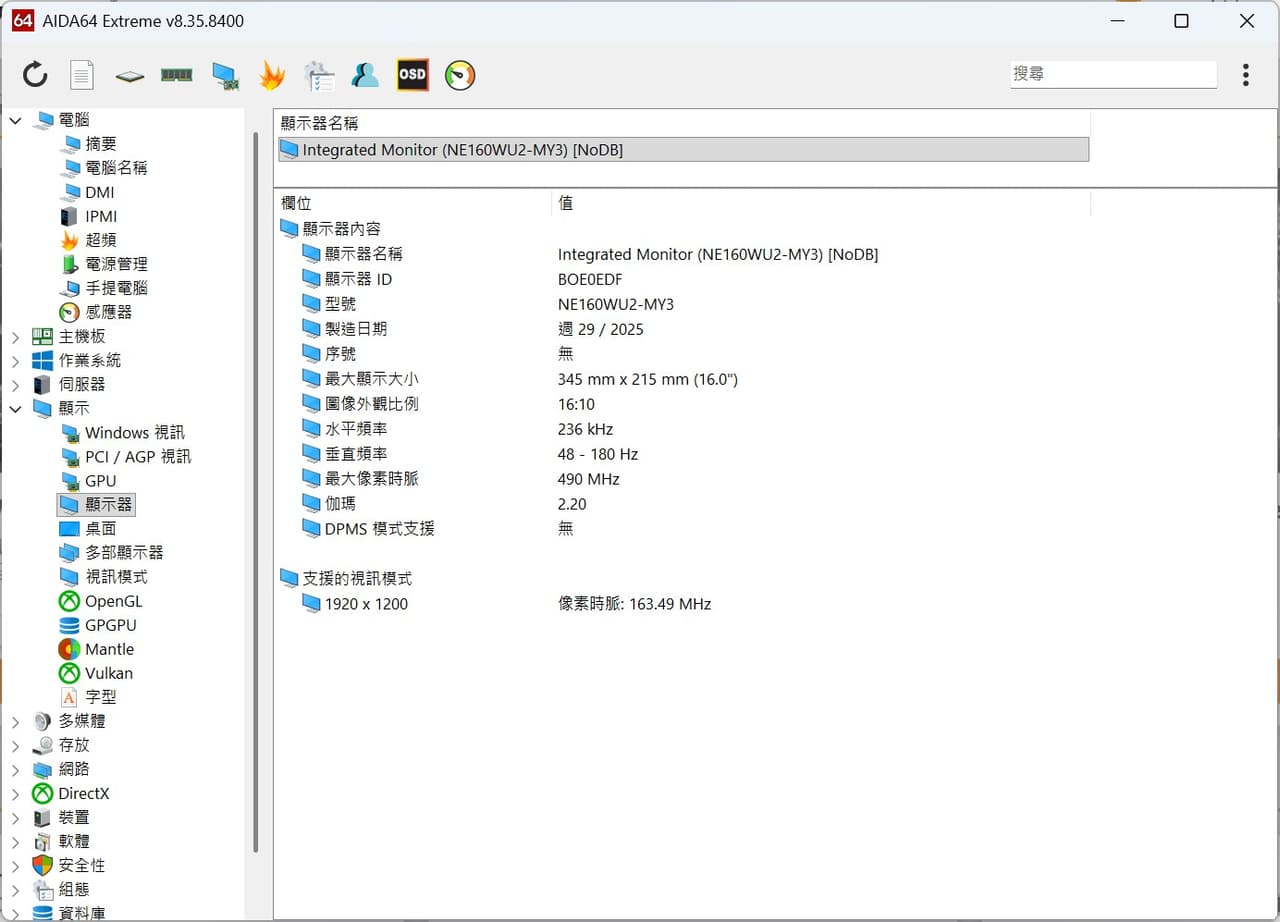The width and height of the screenshot is (1280, 922).
Task: Select the 資料庫 tree item
Action: tap(82, 913)
